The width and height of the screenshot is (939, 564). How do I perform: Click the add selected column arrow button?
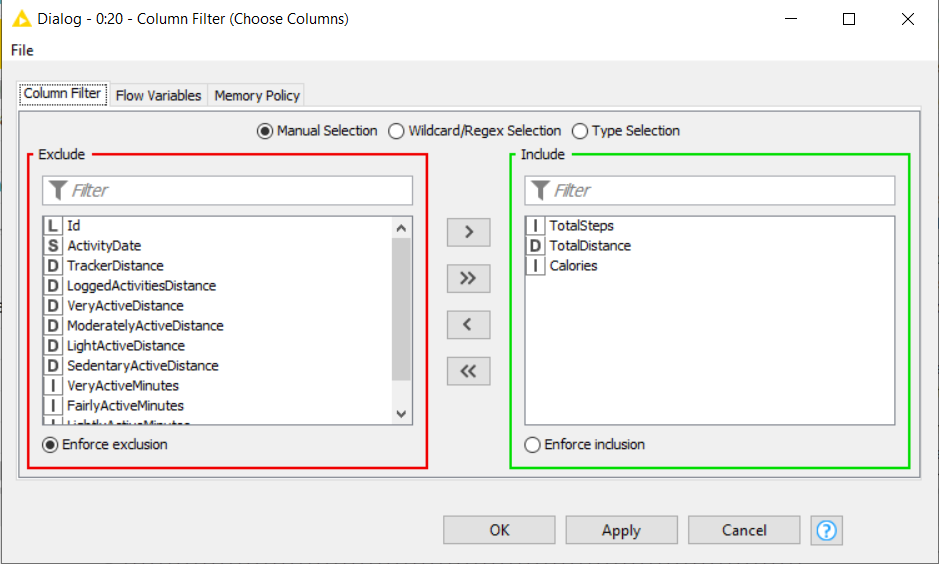coord(468,232)
